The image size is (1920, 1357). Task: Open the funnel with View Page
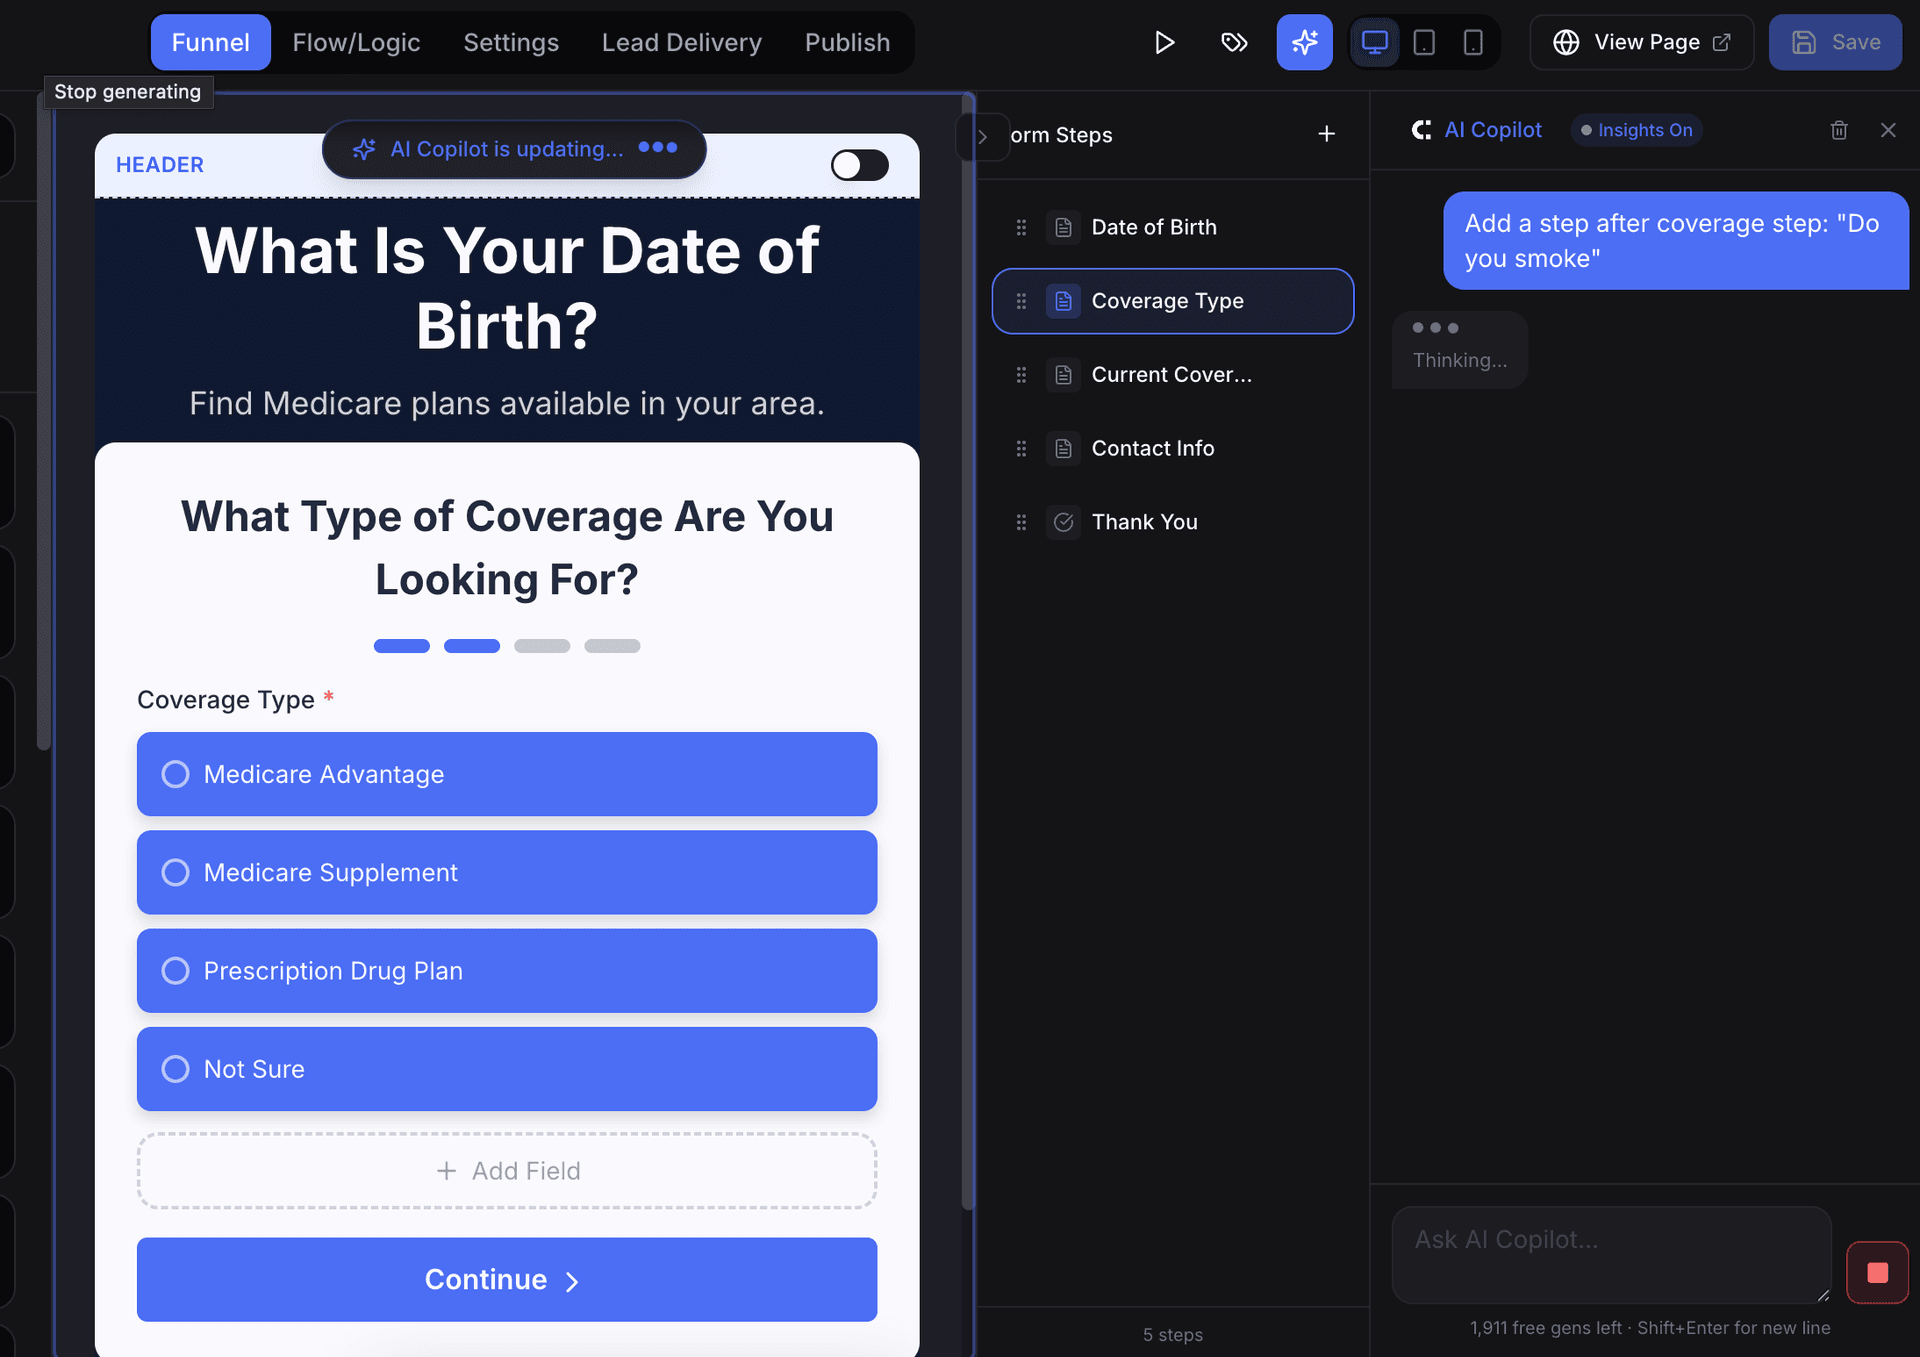click(x=1641, y=42)
